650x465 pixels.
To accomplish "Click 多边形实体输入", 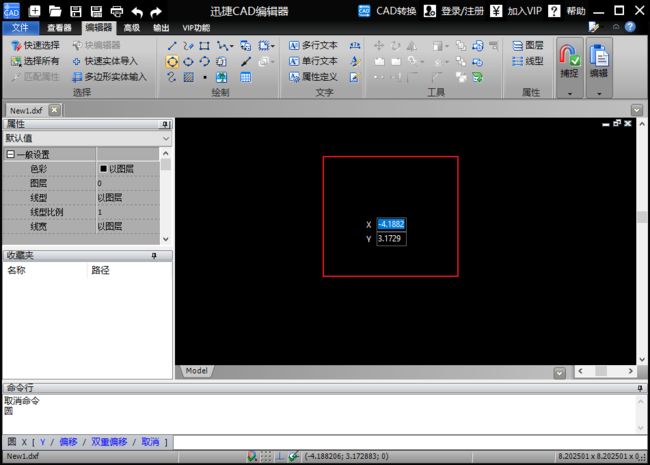I will click(x=109, y=77).
